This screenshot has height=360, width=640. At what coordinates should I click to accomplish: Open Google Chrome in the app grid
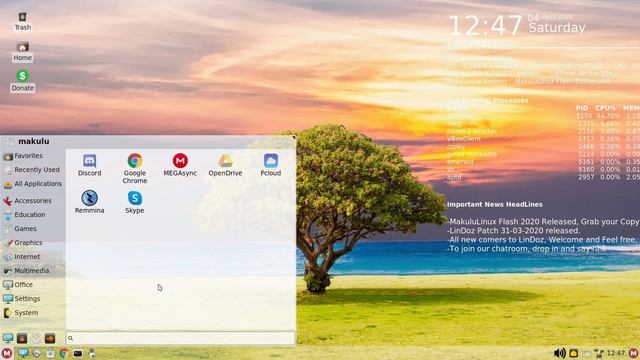pos(135,169)
